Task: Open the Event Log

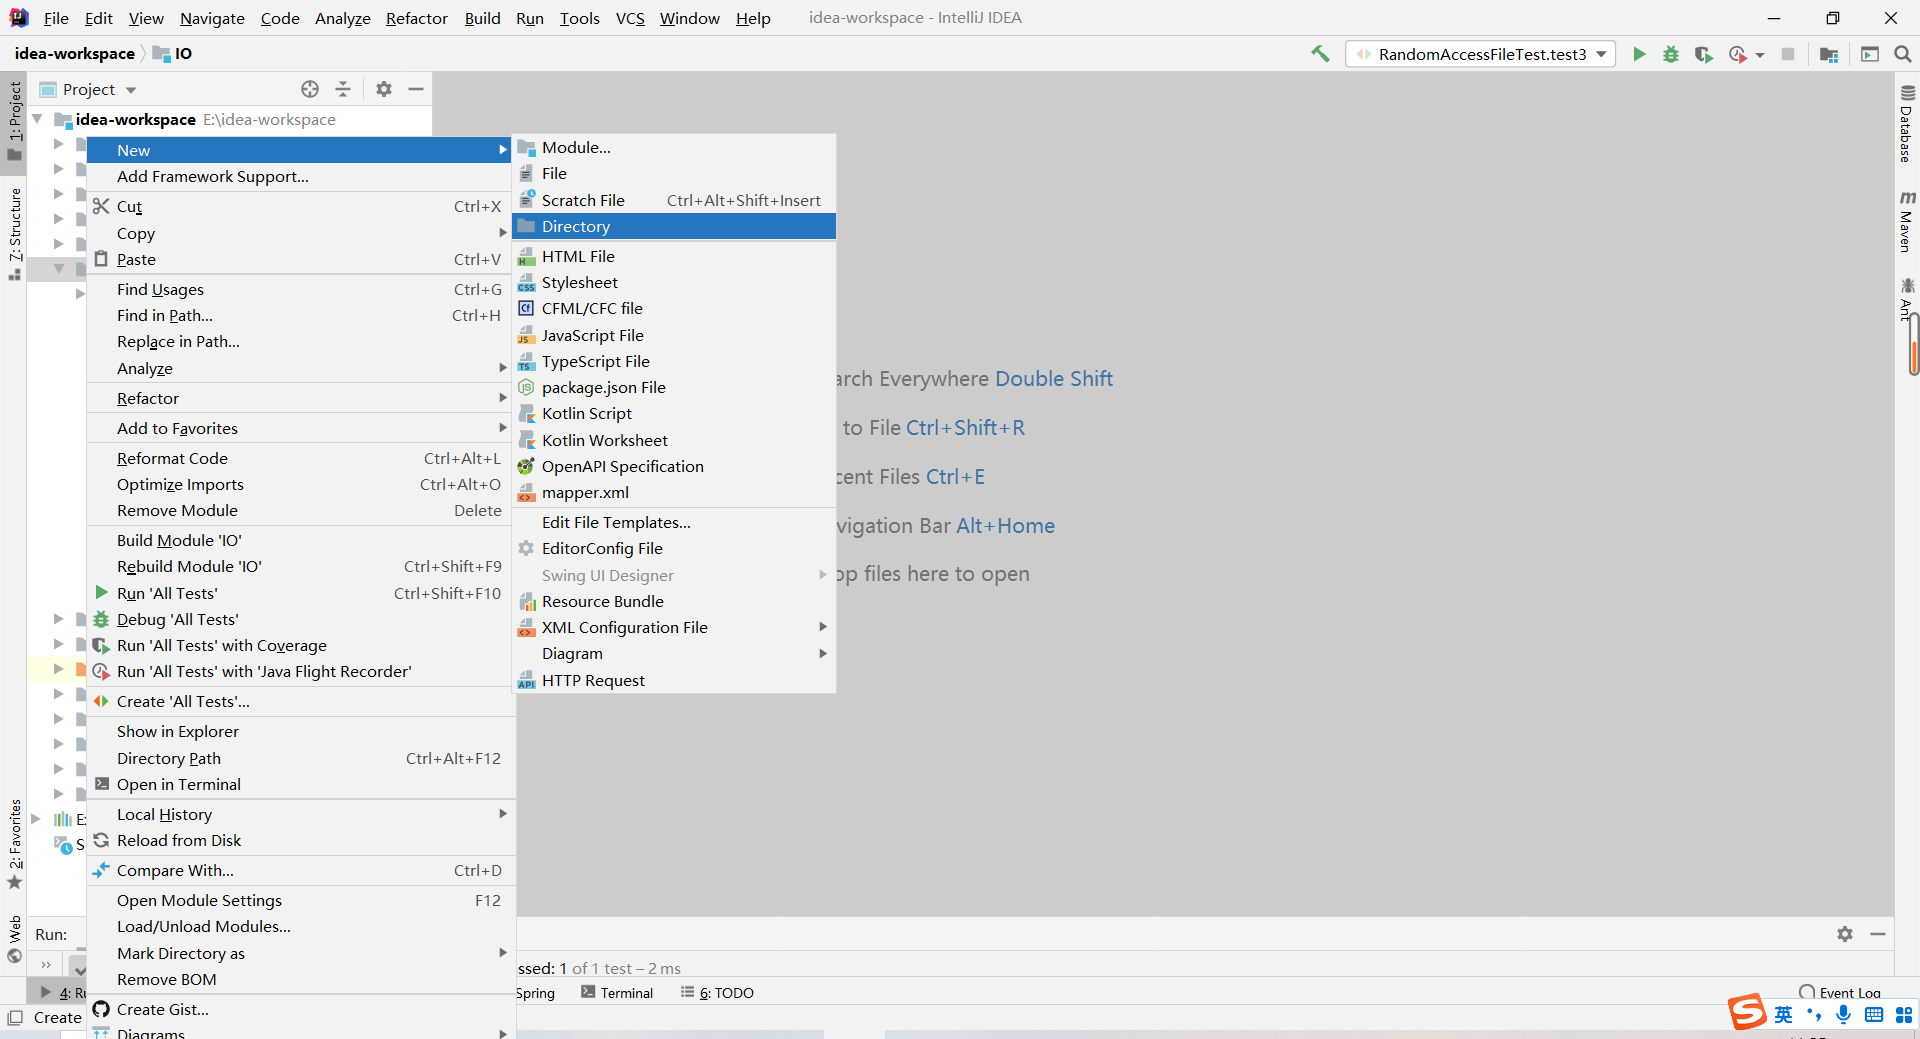Action: coord(1840,993)
